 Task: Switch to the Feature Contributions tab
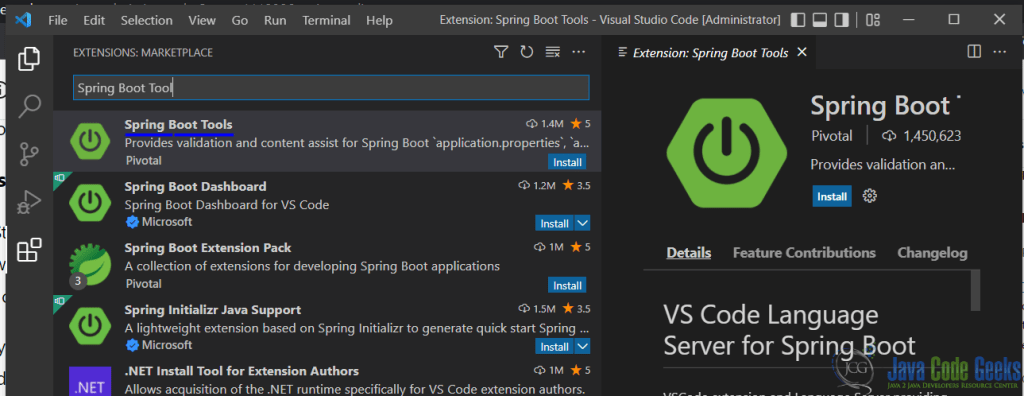804,253
